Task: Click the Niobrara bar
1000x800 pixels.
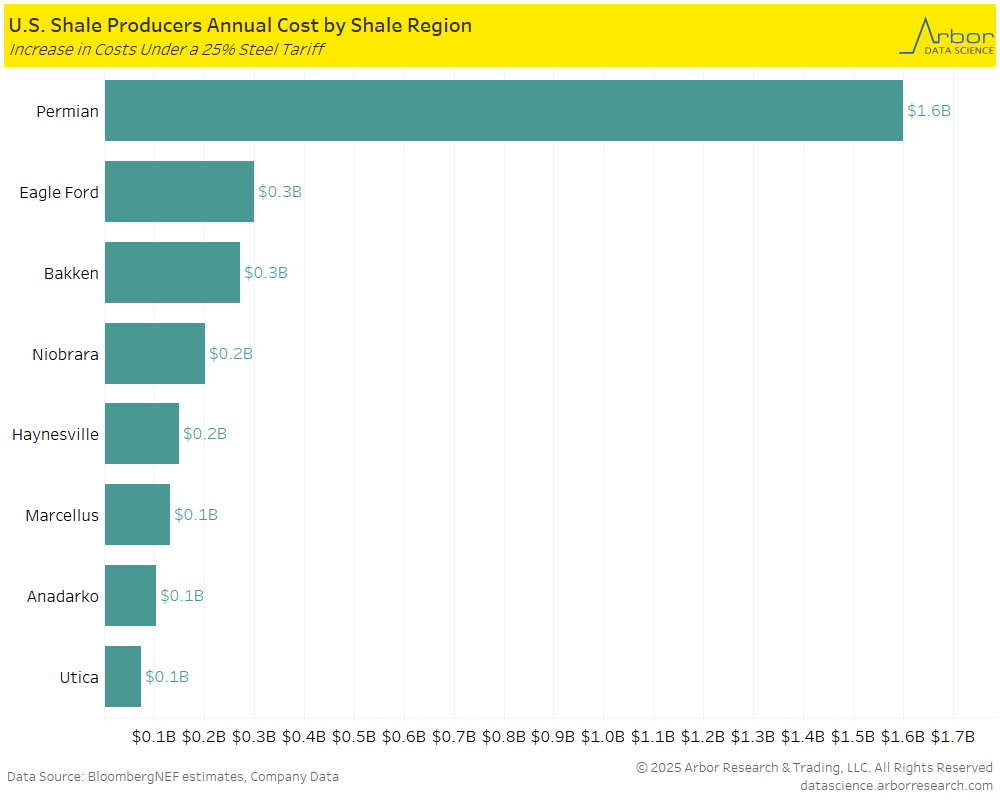Action: point(154,353)
